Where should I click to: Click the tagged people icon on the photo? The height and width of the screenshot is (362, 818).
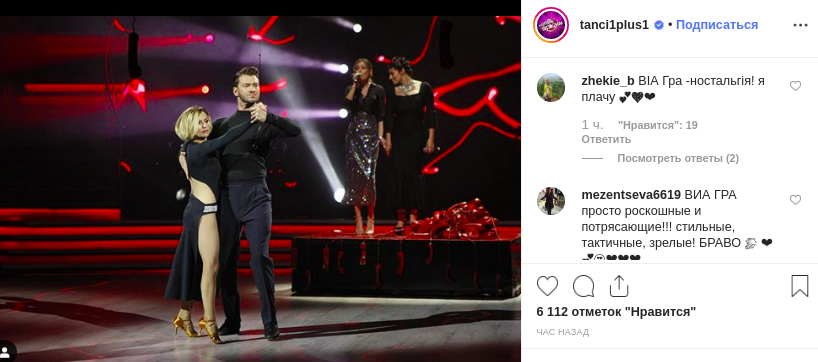7,351
